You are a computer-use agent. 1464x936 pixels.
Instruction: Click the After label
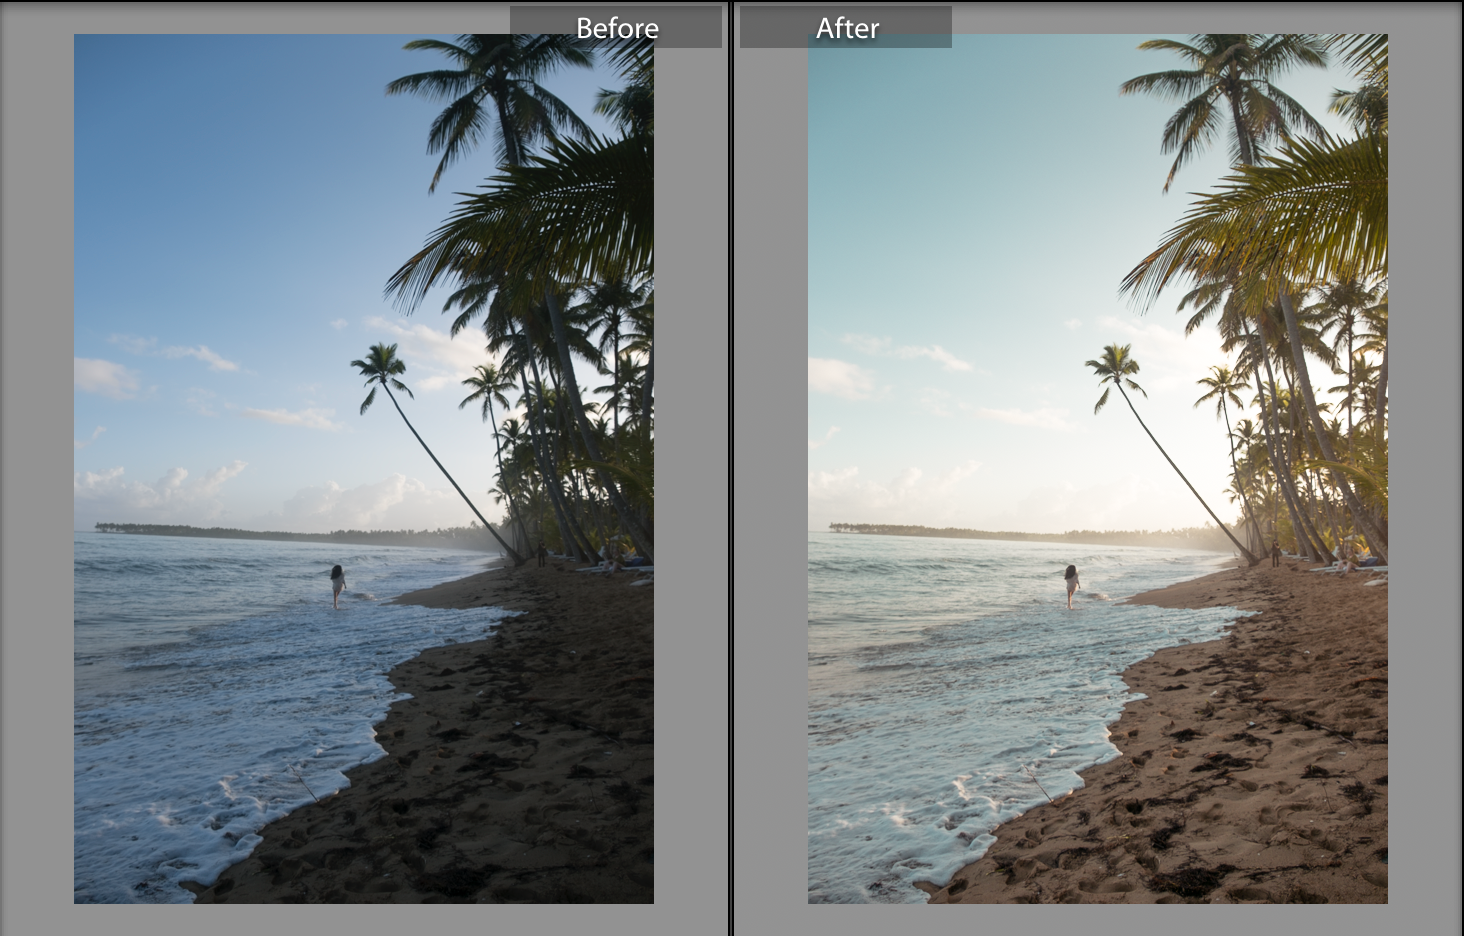click(x=846, y=28)
